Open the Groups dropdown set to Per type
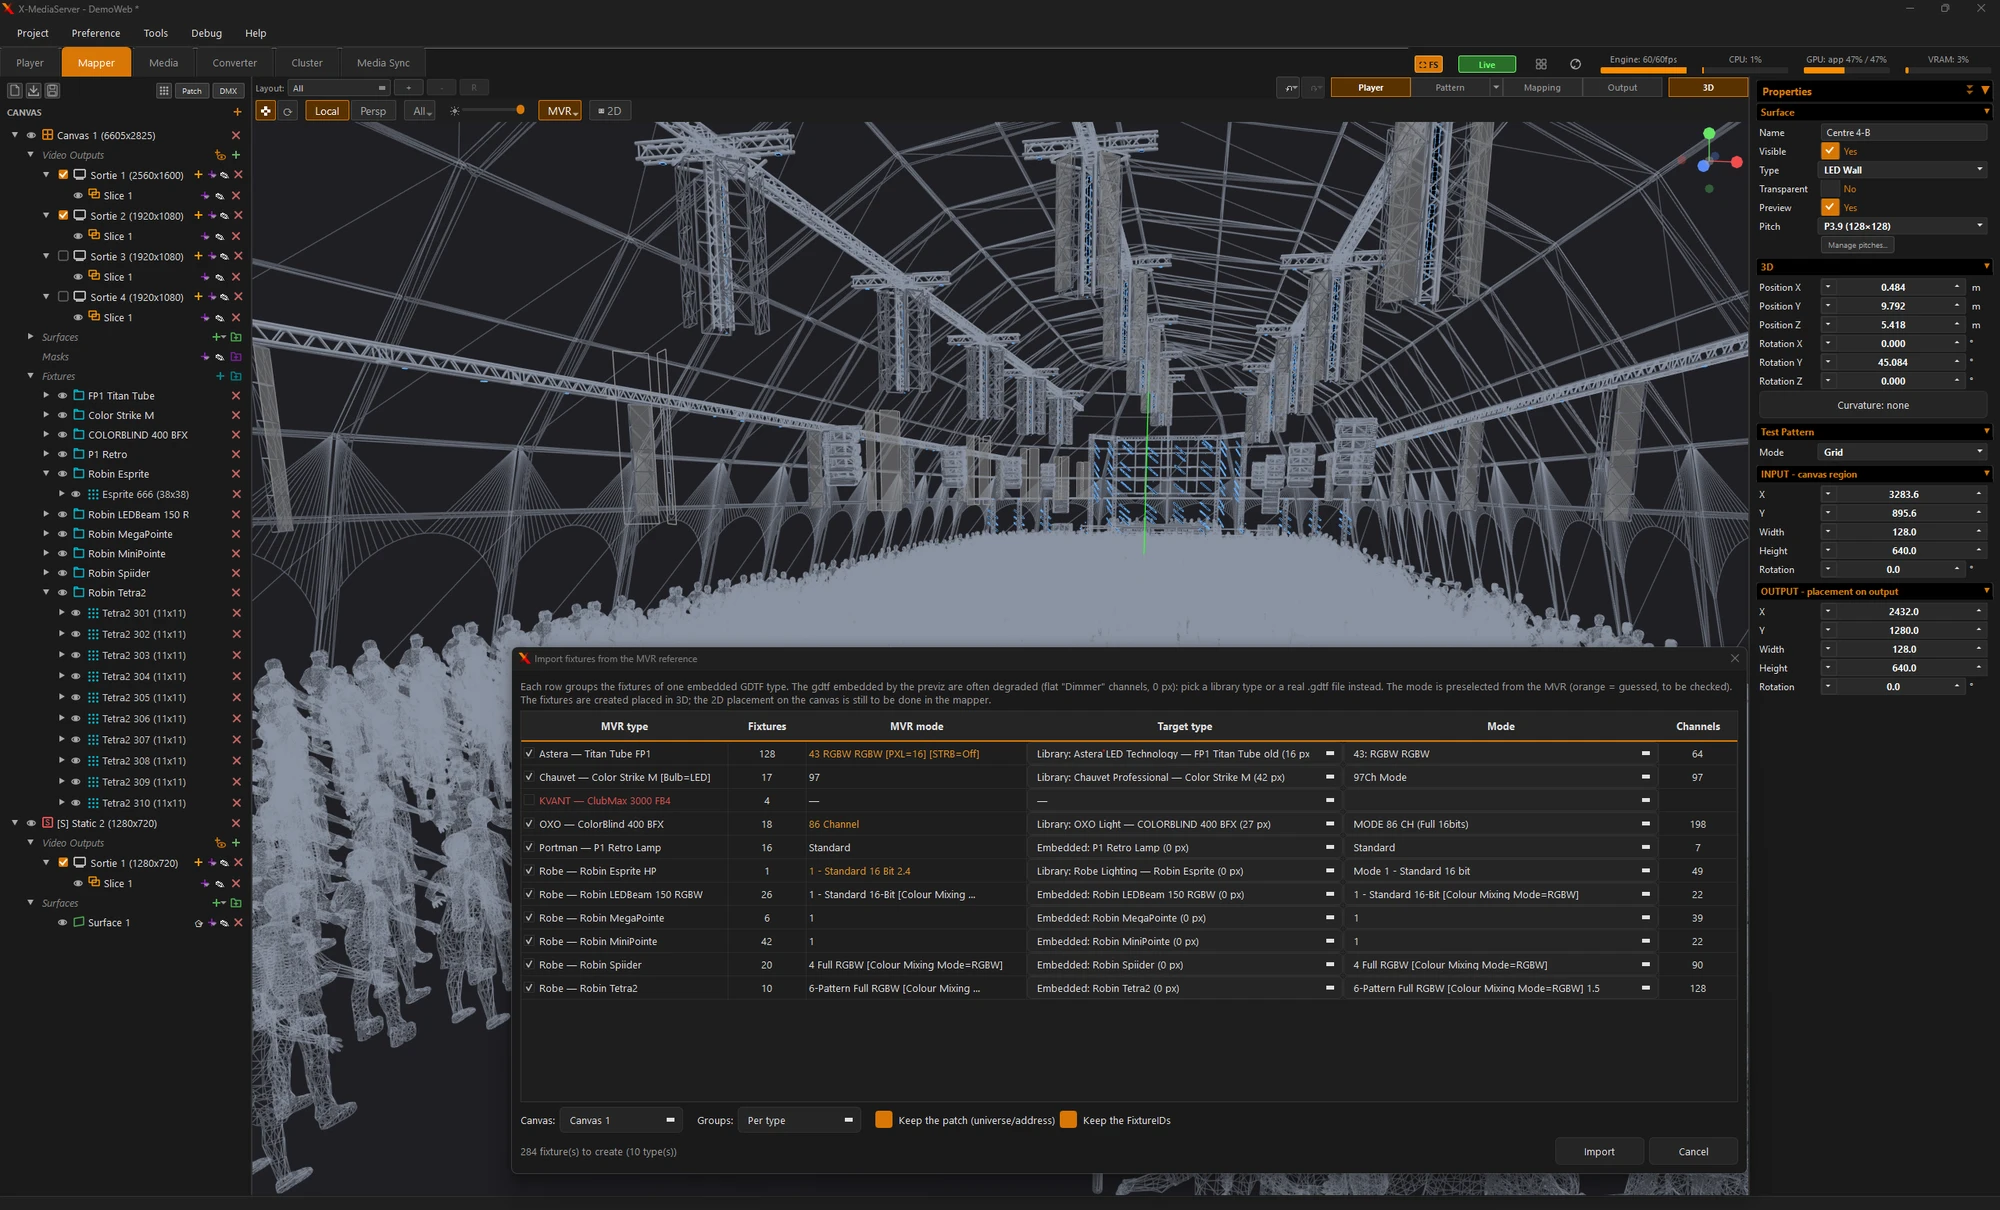The width and height of the screenshot is (2000, 1210). pos(800,1120)
